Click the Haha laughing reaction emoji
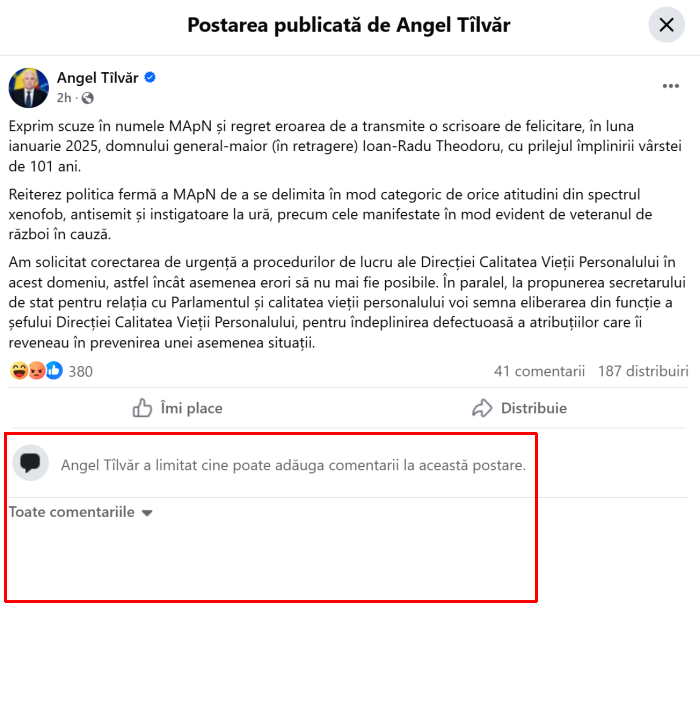 19,371
